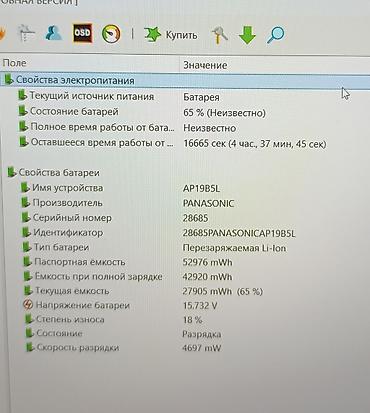Select the Свойства электропитания group row

coord(185,81)
